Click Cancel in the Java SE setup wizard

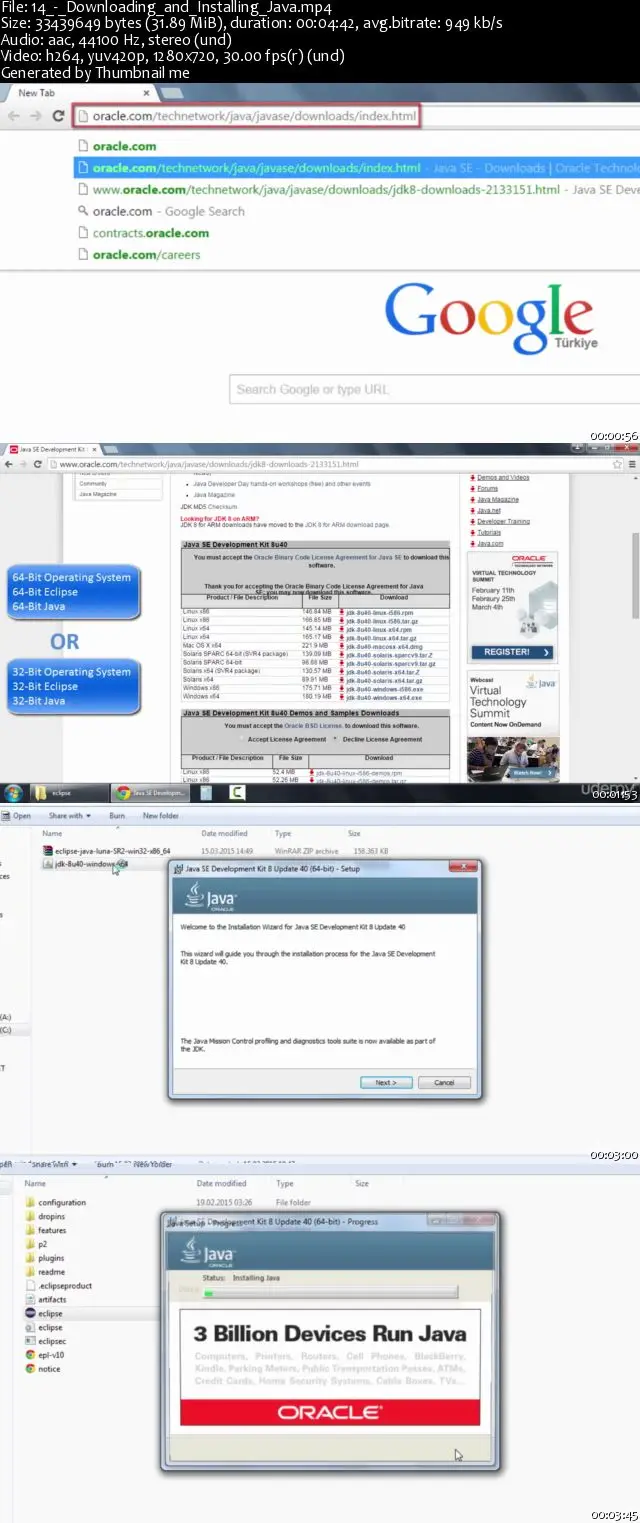444,1082
